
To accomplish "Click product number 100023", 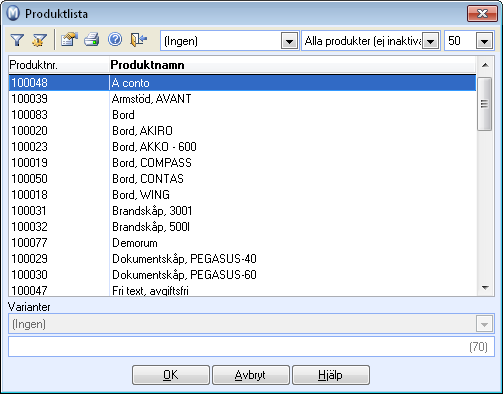I will tap(29, 147).
